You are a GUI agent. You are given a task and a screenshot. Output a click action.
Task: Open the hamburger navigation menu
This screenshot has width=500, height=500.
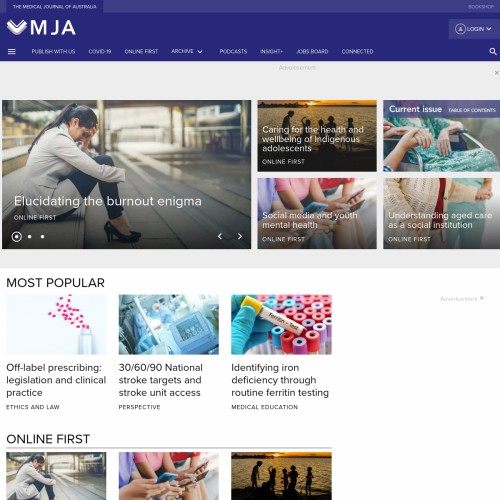(12, 52)
